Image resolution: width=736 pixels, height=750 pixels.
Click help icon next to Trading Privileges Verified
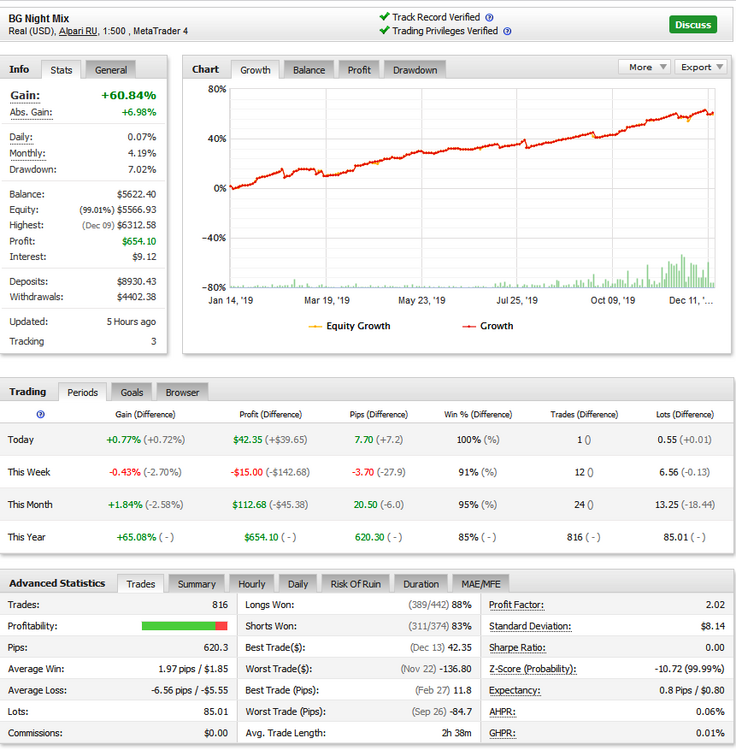click(507, 32)
